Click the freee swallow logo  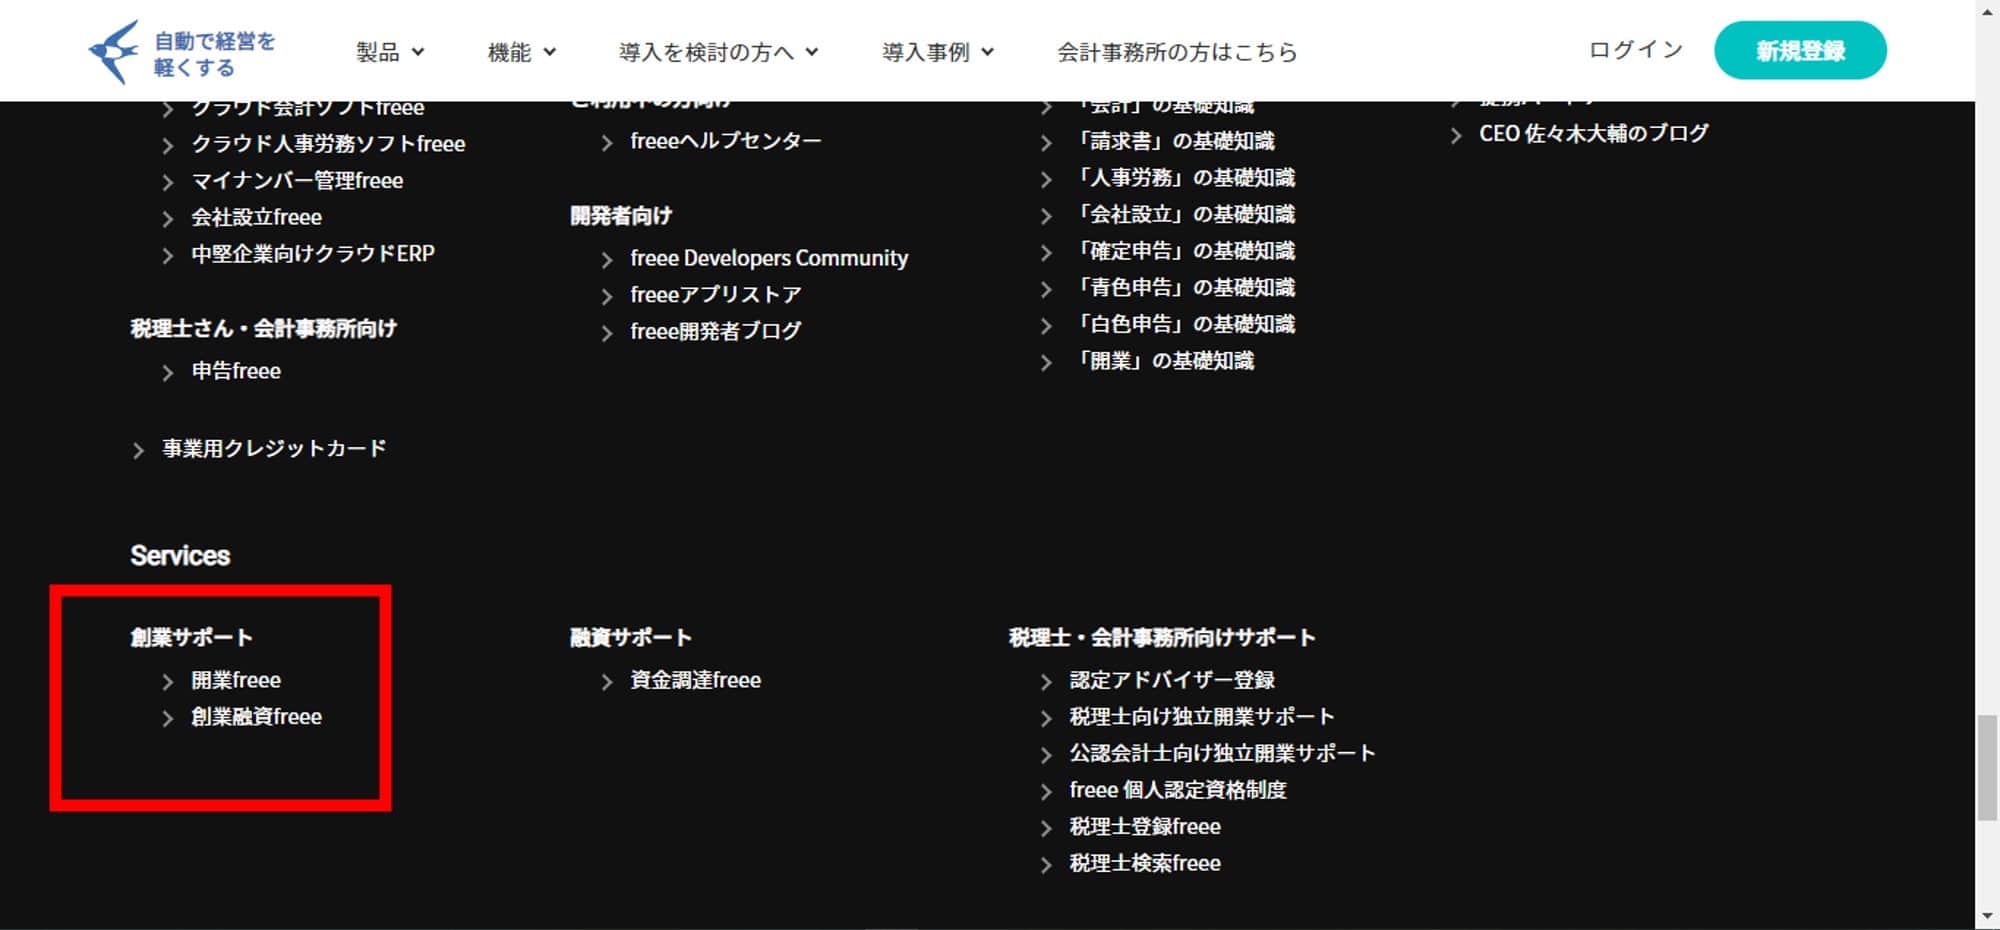[x=113, y=52]
